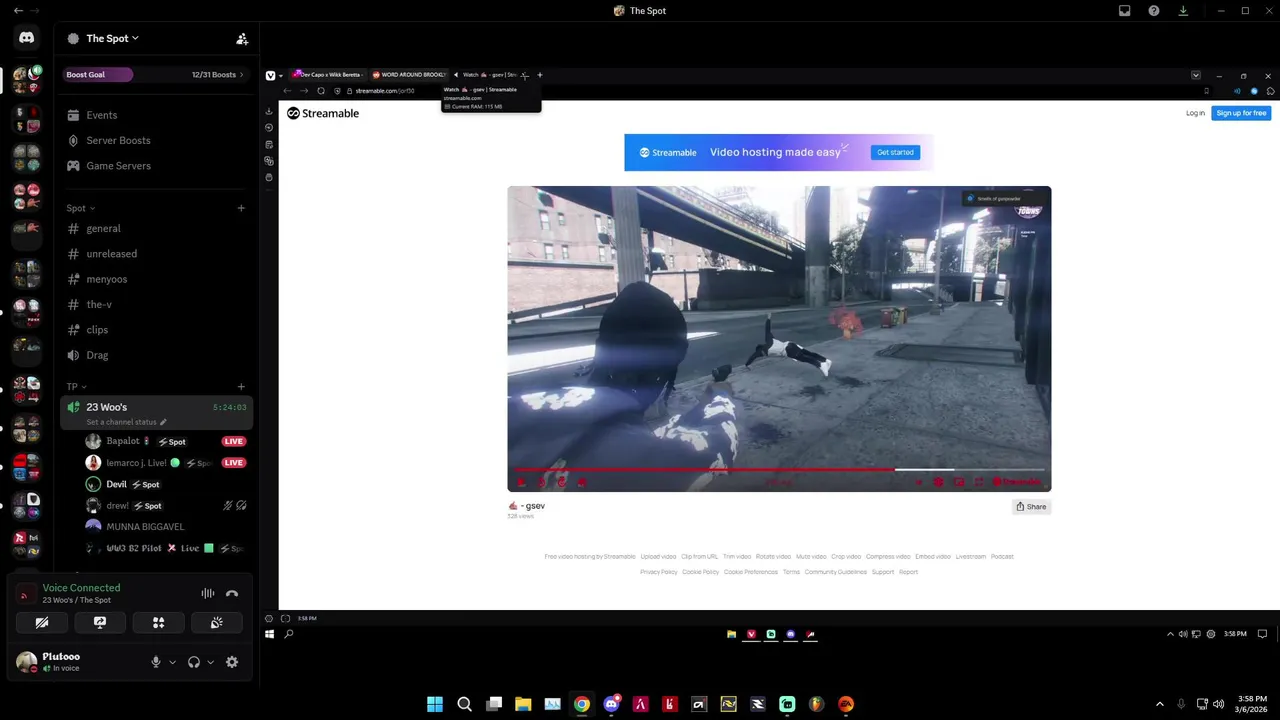Viewport: 1280px width, 720px height.
Task: Open microphone input options arrow
Action: (x=172, y=662)
